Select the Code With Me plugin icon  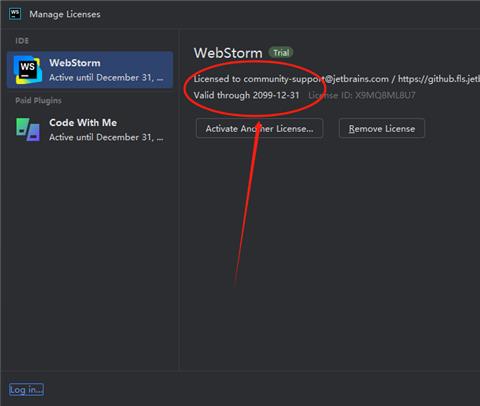(28, 130)
